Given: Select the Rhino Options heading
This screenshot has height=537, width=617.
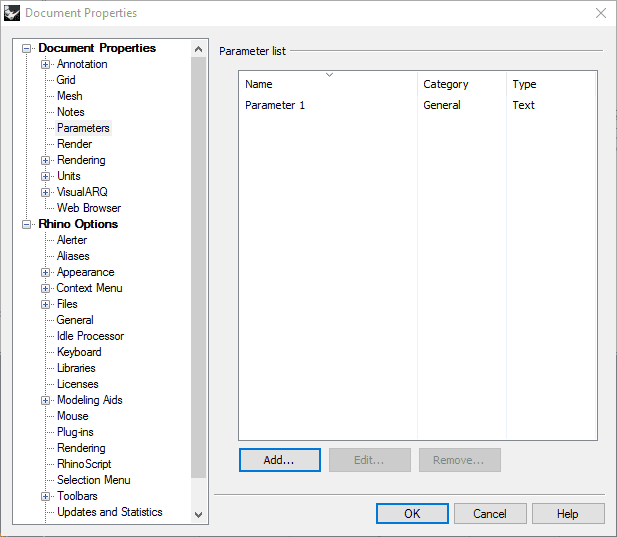Looking at the screenshot, I should tap(78, 224).
